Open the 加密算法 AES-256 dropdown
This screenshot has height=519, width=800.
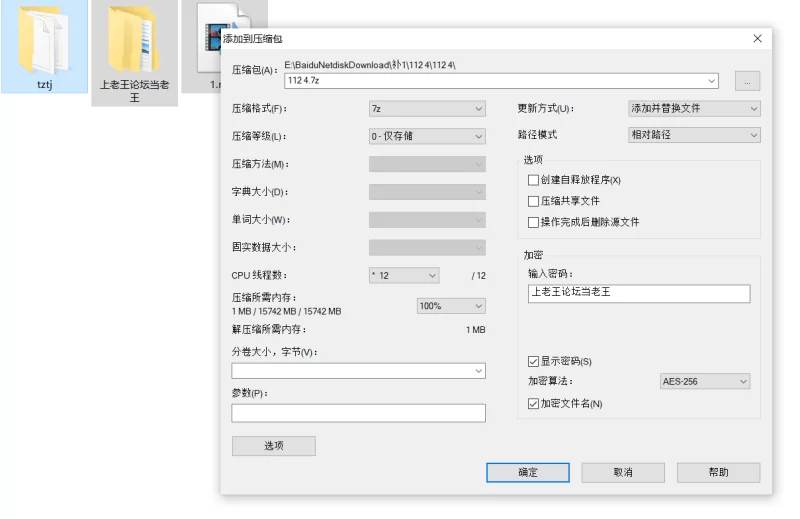(705, 381)
